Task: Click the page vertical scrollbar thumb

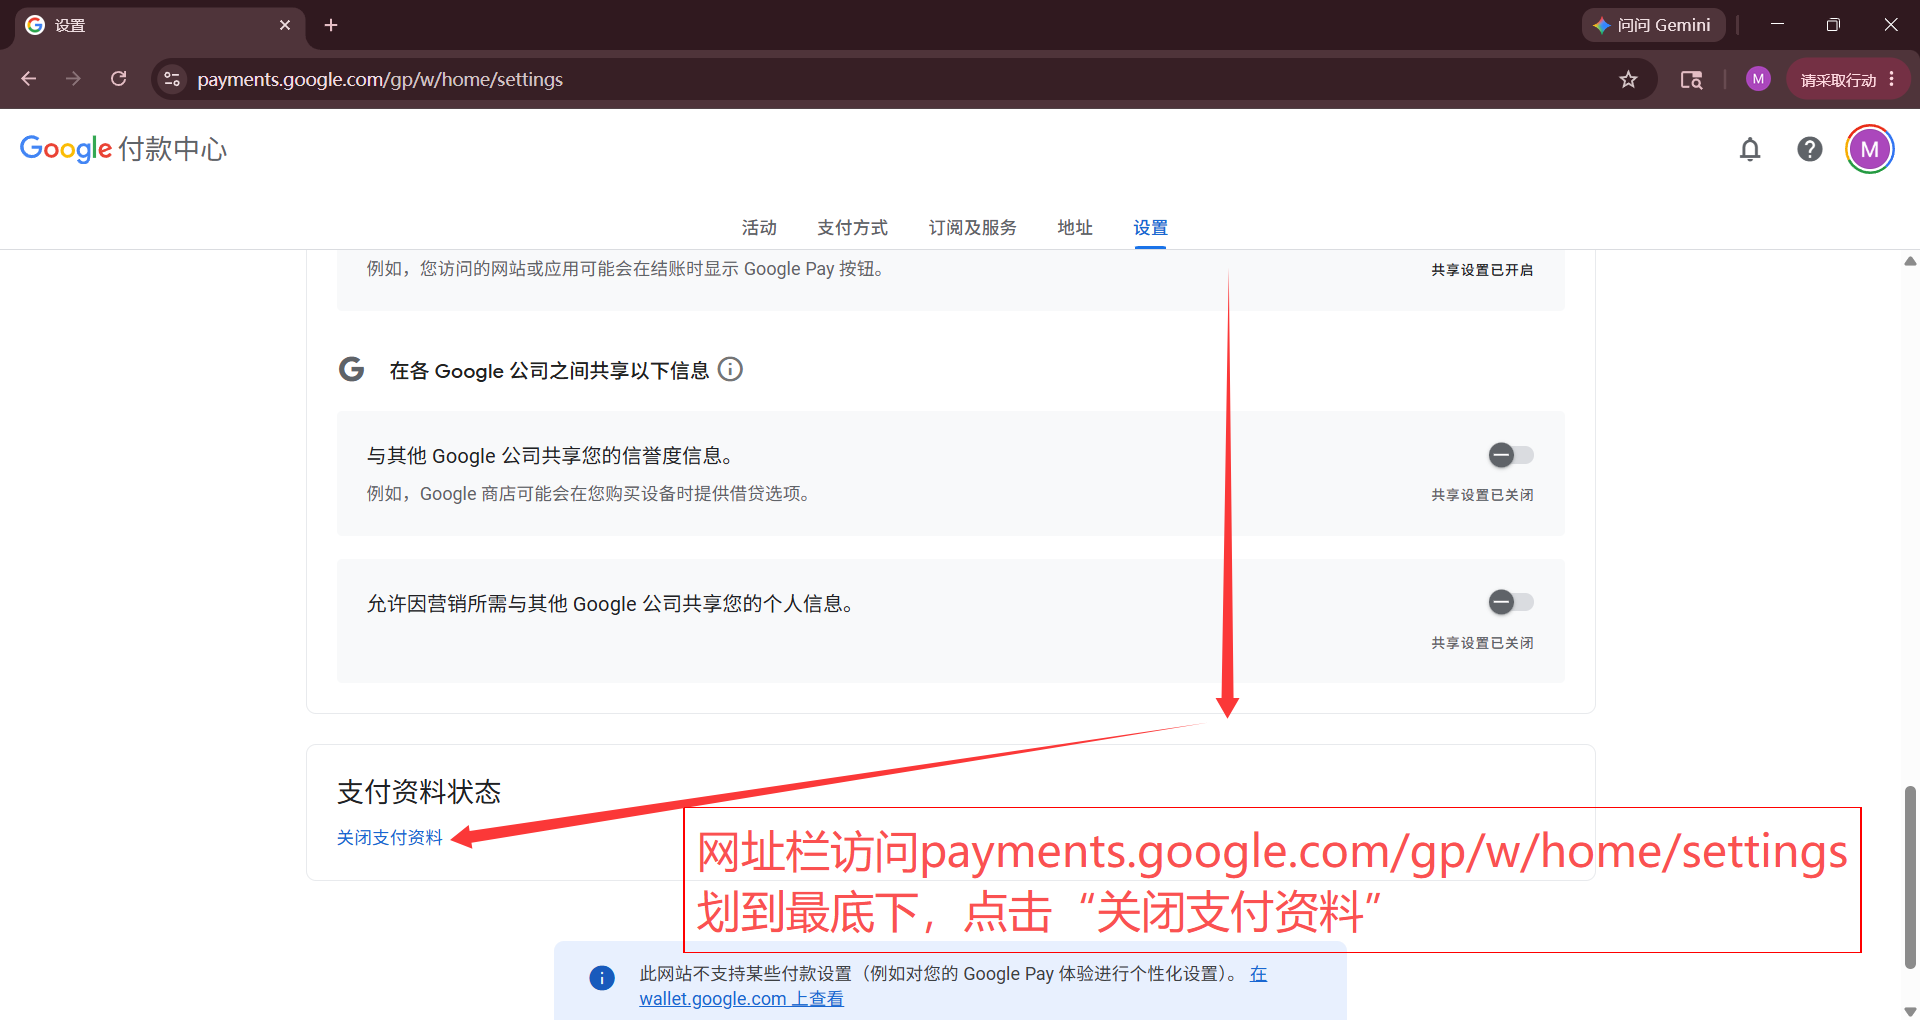Action: coord(1910,878)
